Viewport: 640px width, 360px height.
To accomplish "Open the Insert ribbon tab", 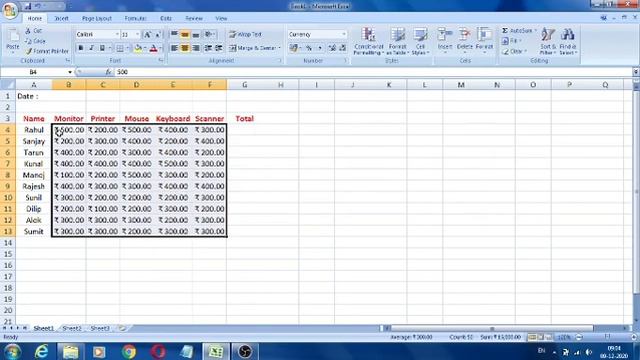I will click(x=61, y=18).
